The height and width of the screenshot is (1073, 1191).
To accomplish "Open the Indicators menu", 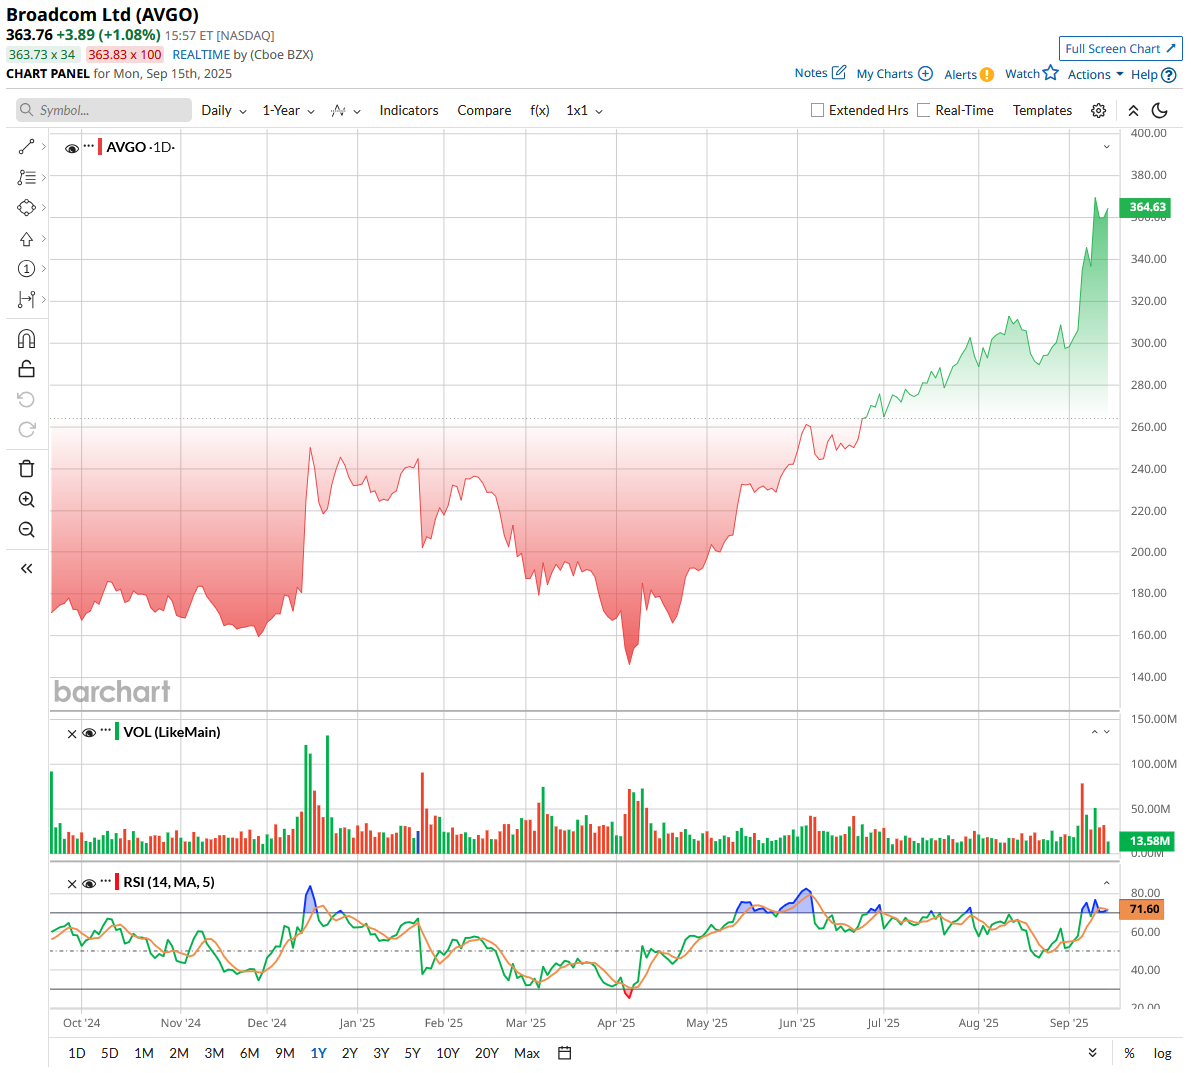I will pos(408,111).
